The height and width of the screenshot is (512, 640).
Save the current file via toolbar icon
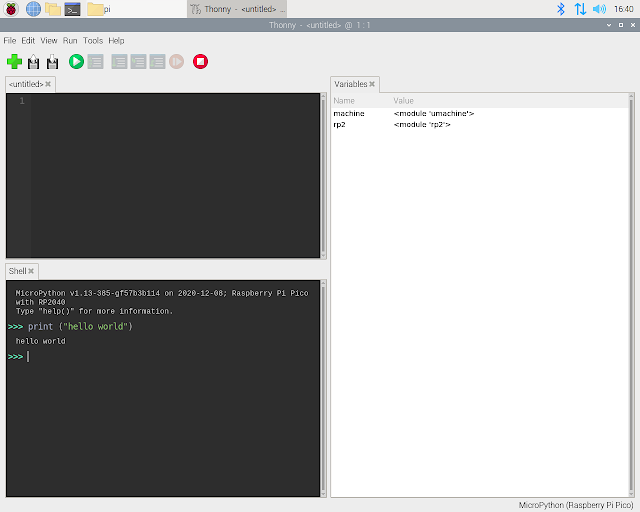53,62
